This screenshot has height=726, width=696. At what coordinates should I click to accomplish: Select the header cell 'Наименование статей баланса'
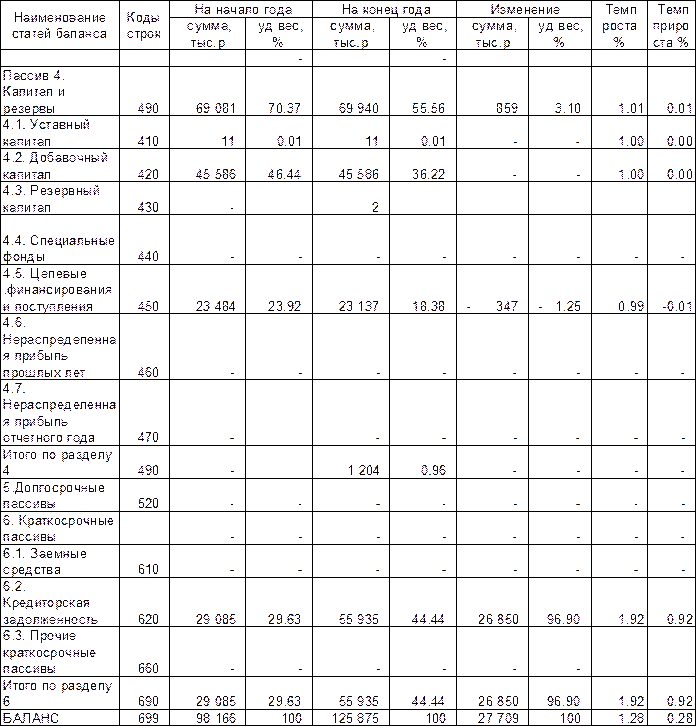[x=60, y=25]
